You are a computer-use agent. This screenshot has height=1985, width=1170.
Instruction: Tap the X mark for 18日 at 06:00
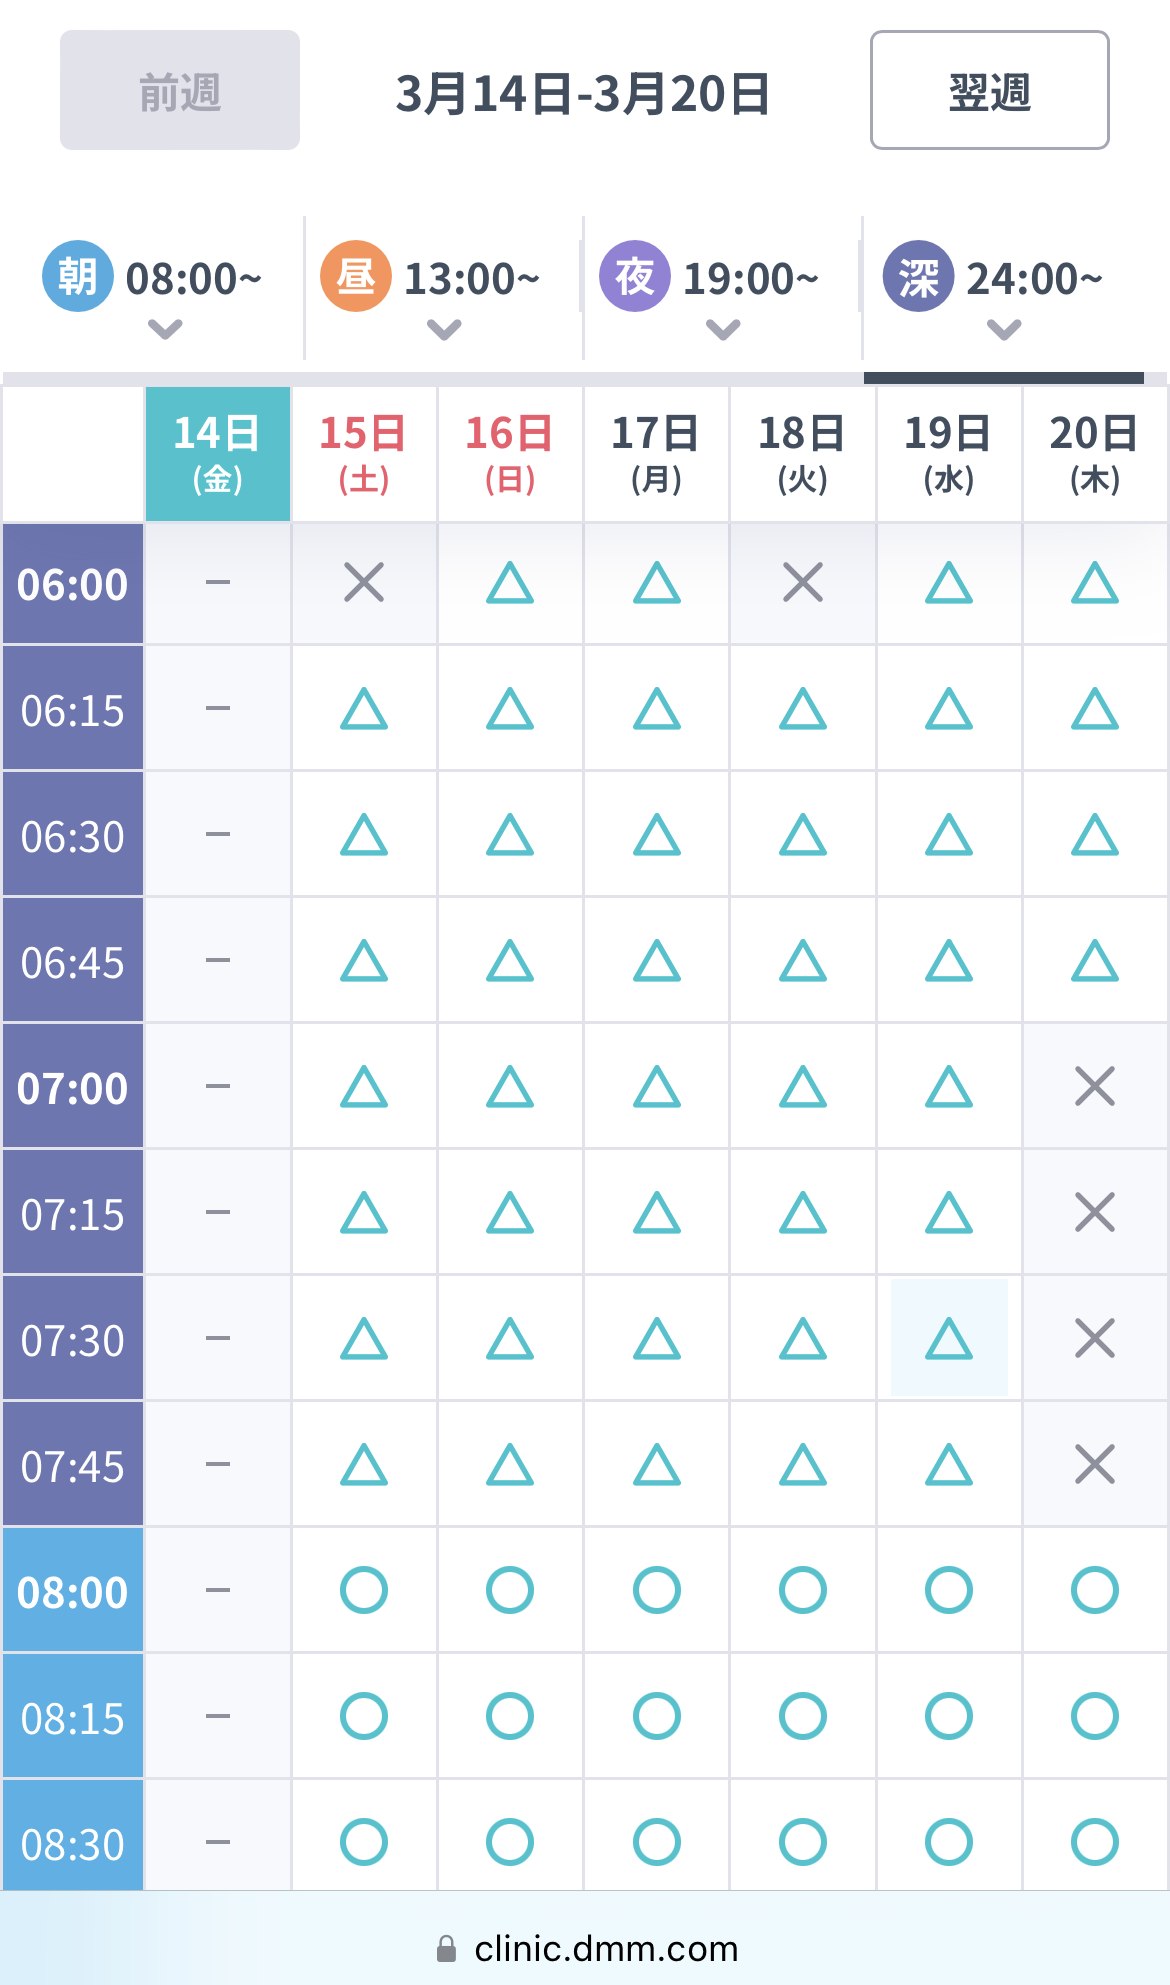point(803,583)
